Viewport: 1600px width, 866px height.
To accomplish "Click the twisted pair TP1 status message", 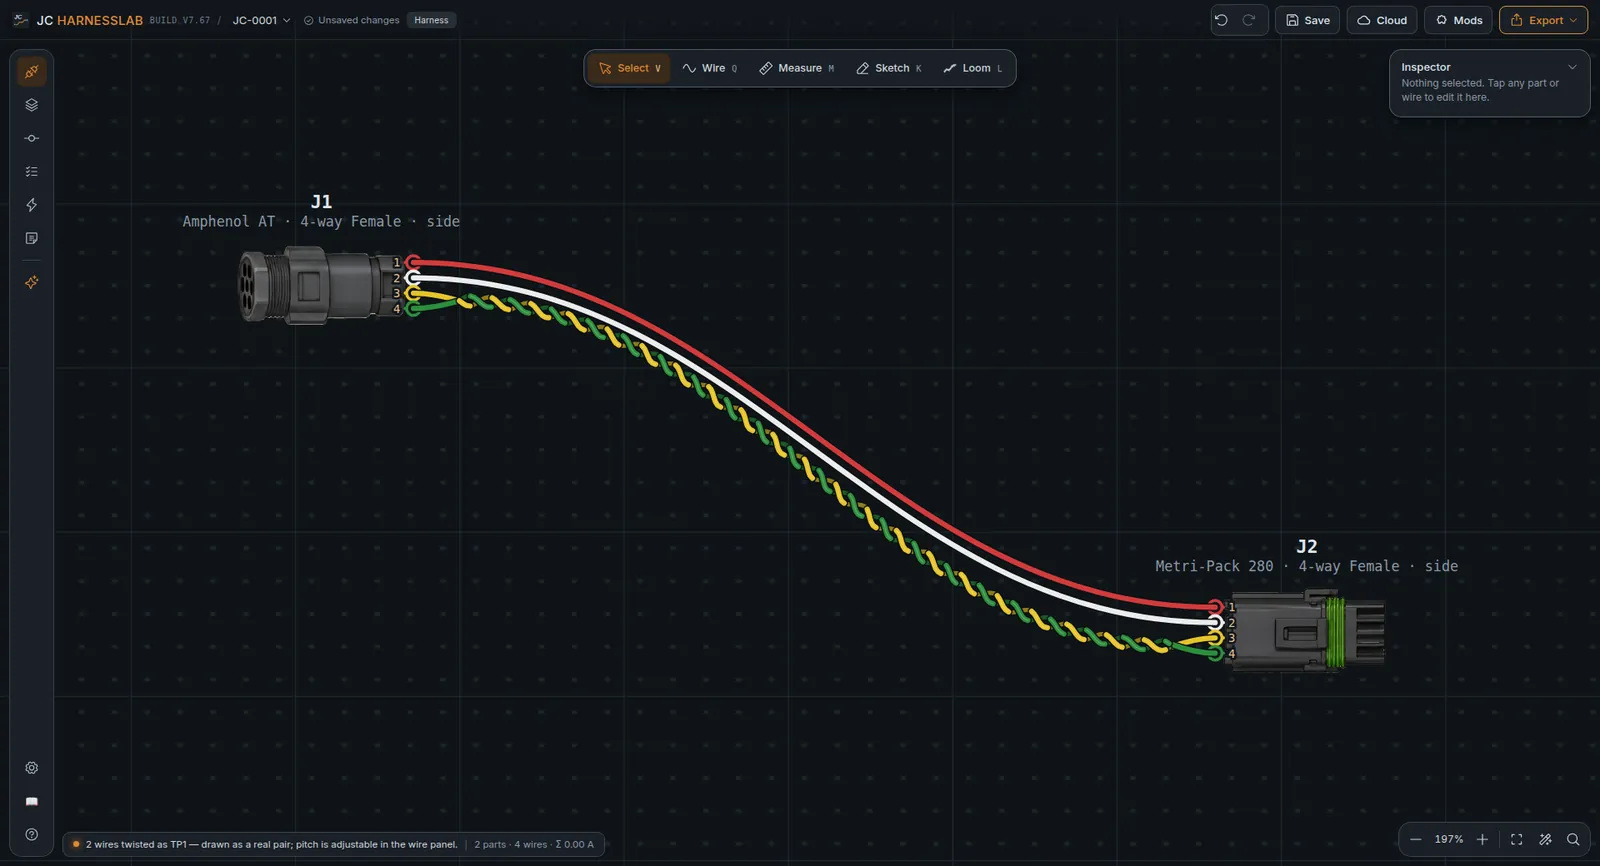I will click(271, 845).
